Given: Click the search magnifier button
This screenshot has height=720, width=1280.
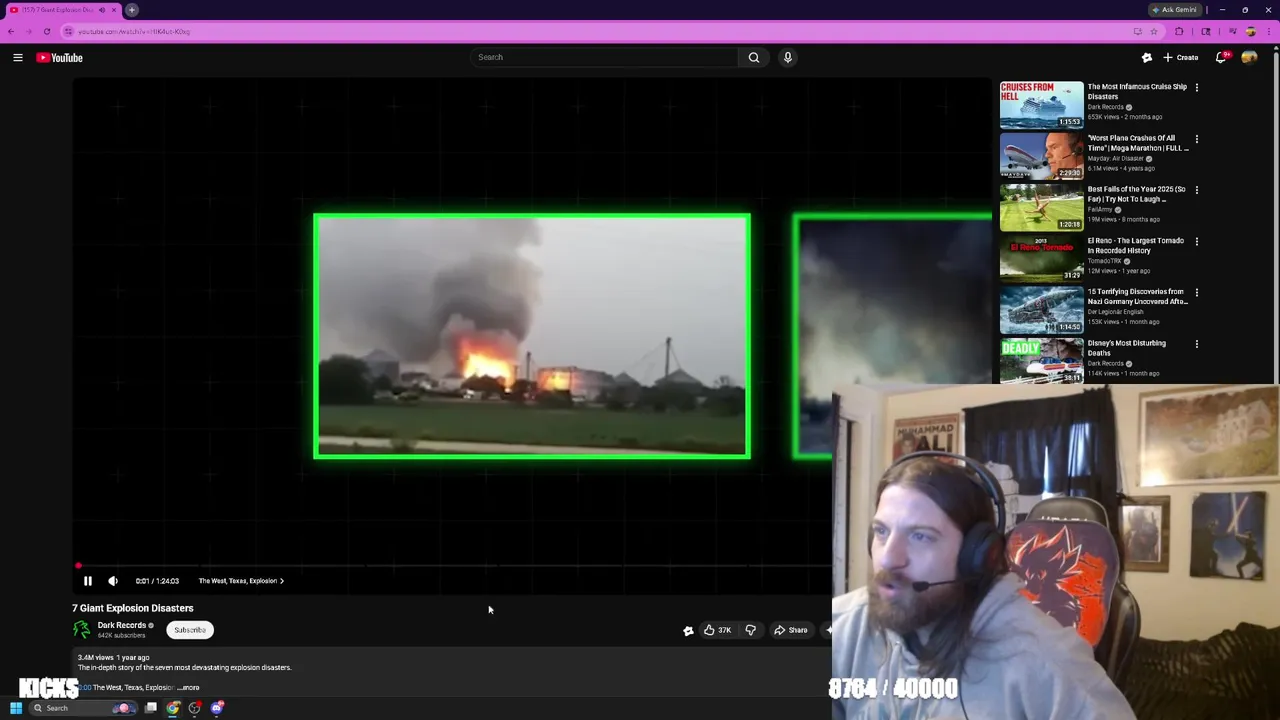Looking at the screenshot, I should (x=754, y=57).
